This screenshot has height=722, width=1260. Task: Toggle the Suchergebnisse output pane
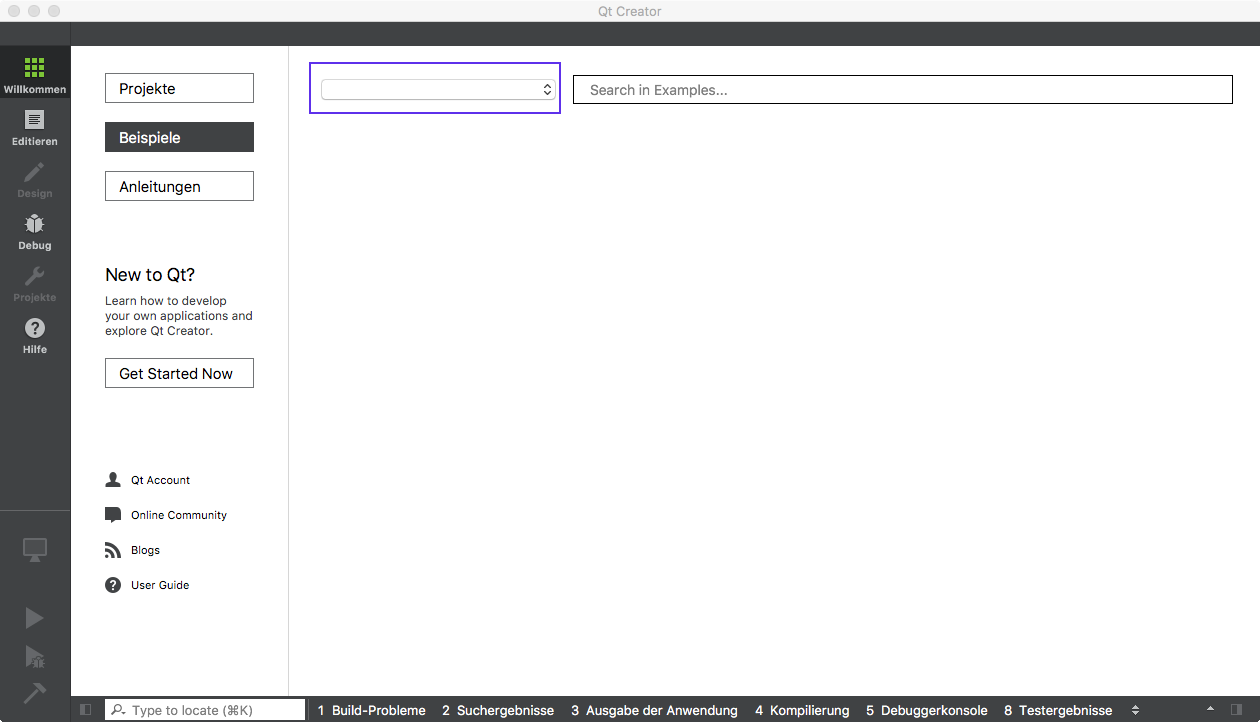pos(498,710)
